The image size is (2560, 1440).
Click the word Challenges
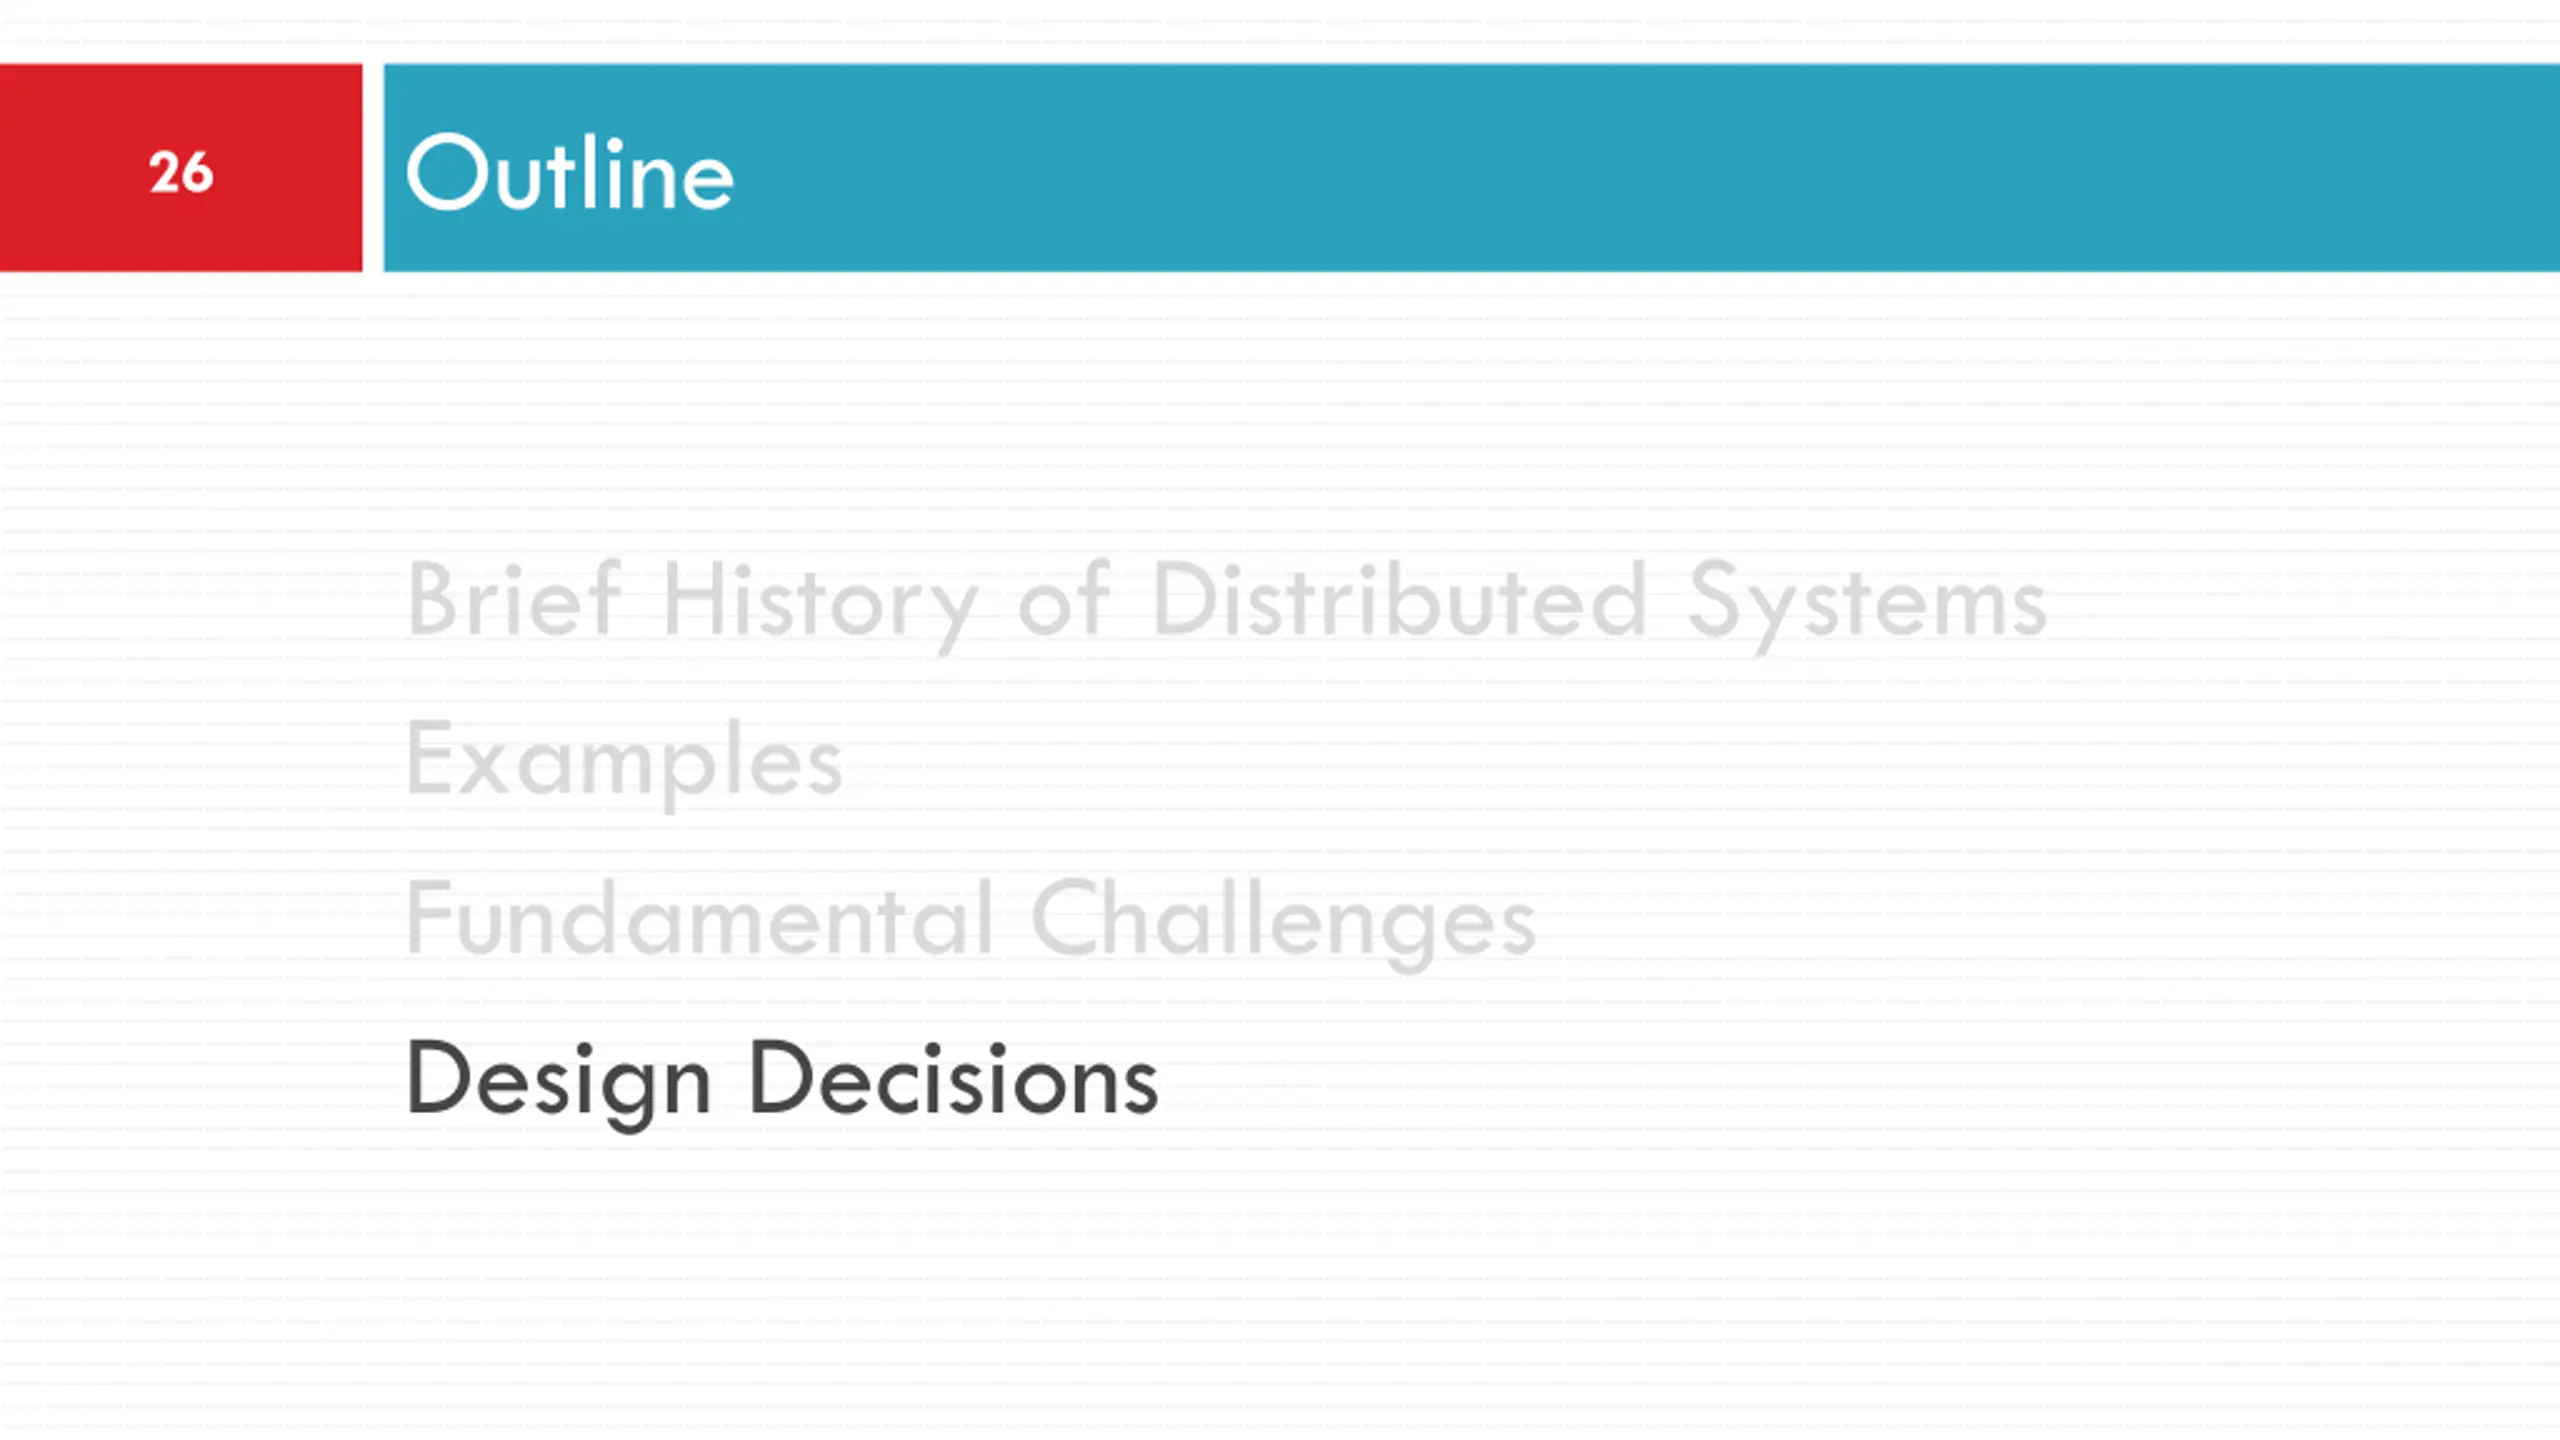point(1282,920)
